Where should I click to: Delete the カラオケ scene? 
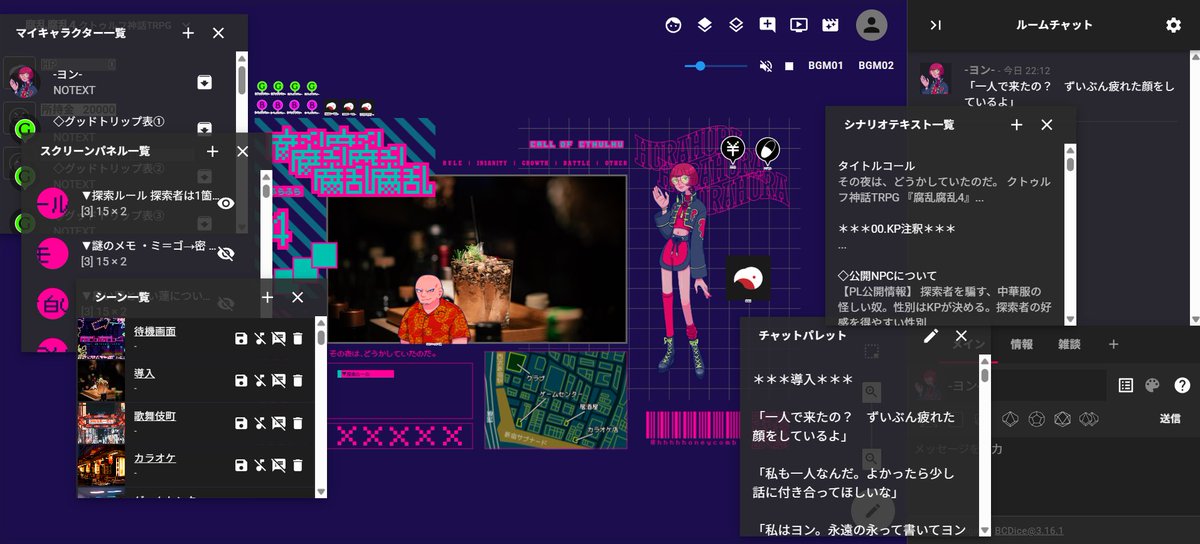[x=297, y=465]
